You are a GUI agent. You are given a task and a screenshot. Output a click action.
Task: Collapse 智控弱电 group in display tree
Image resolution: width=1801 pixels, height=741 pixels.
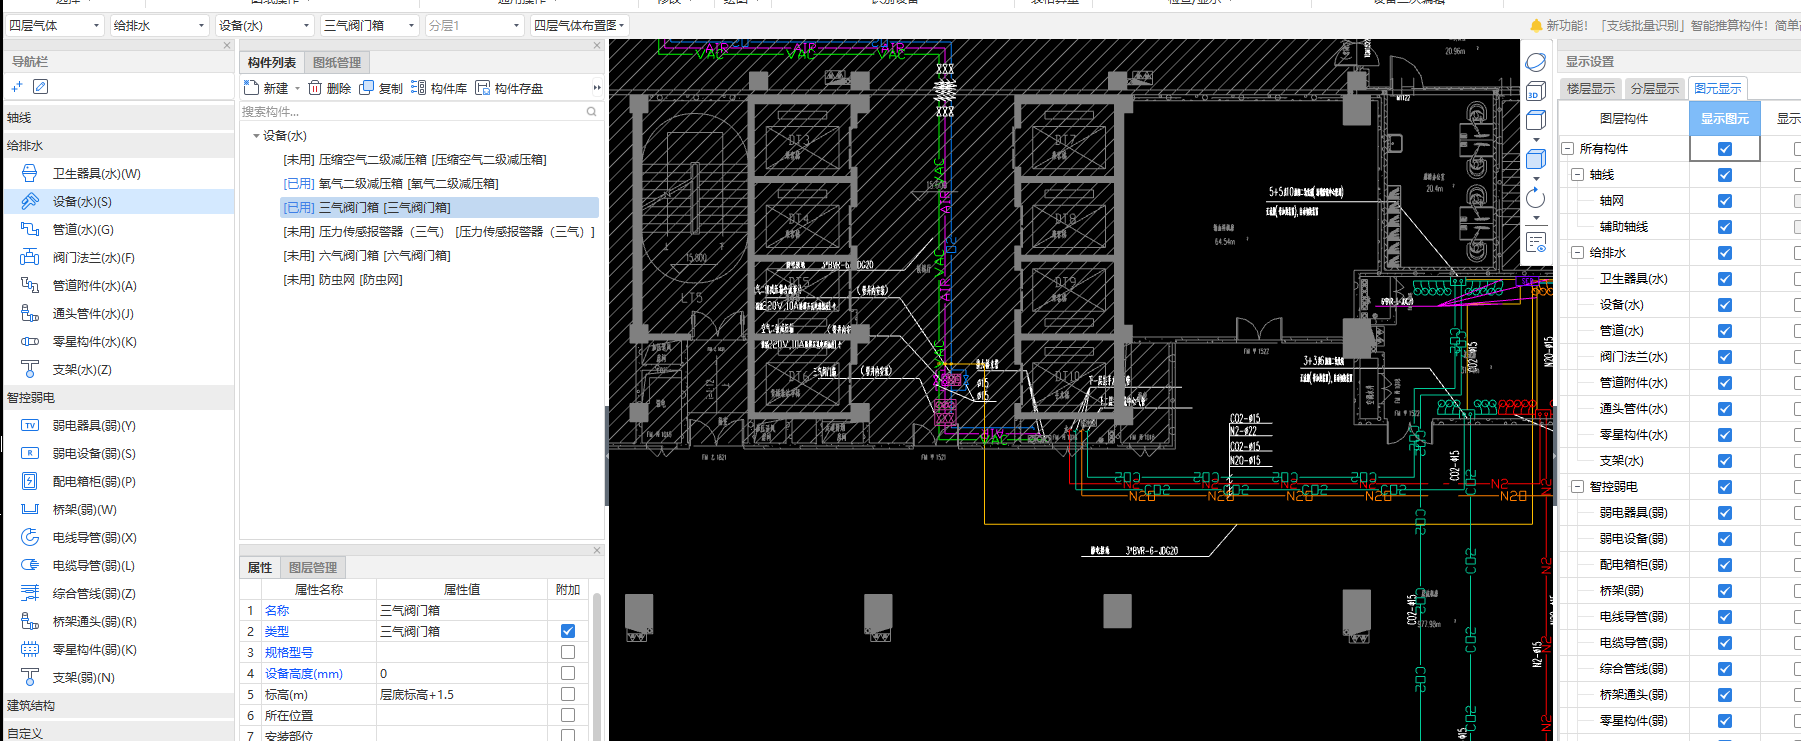click(1577, 487)
